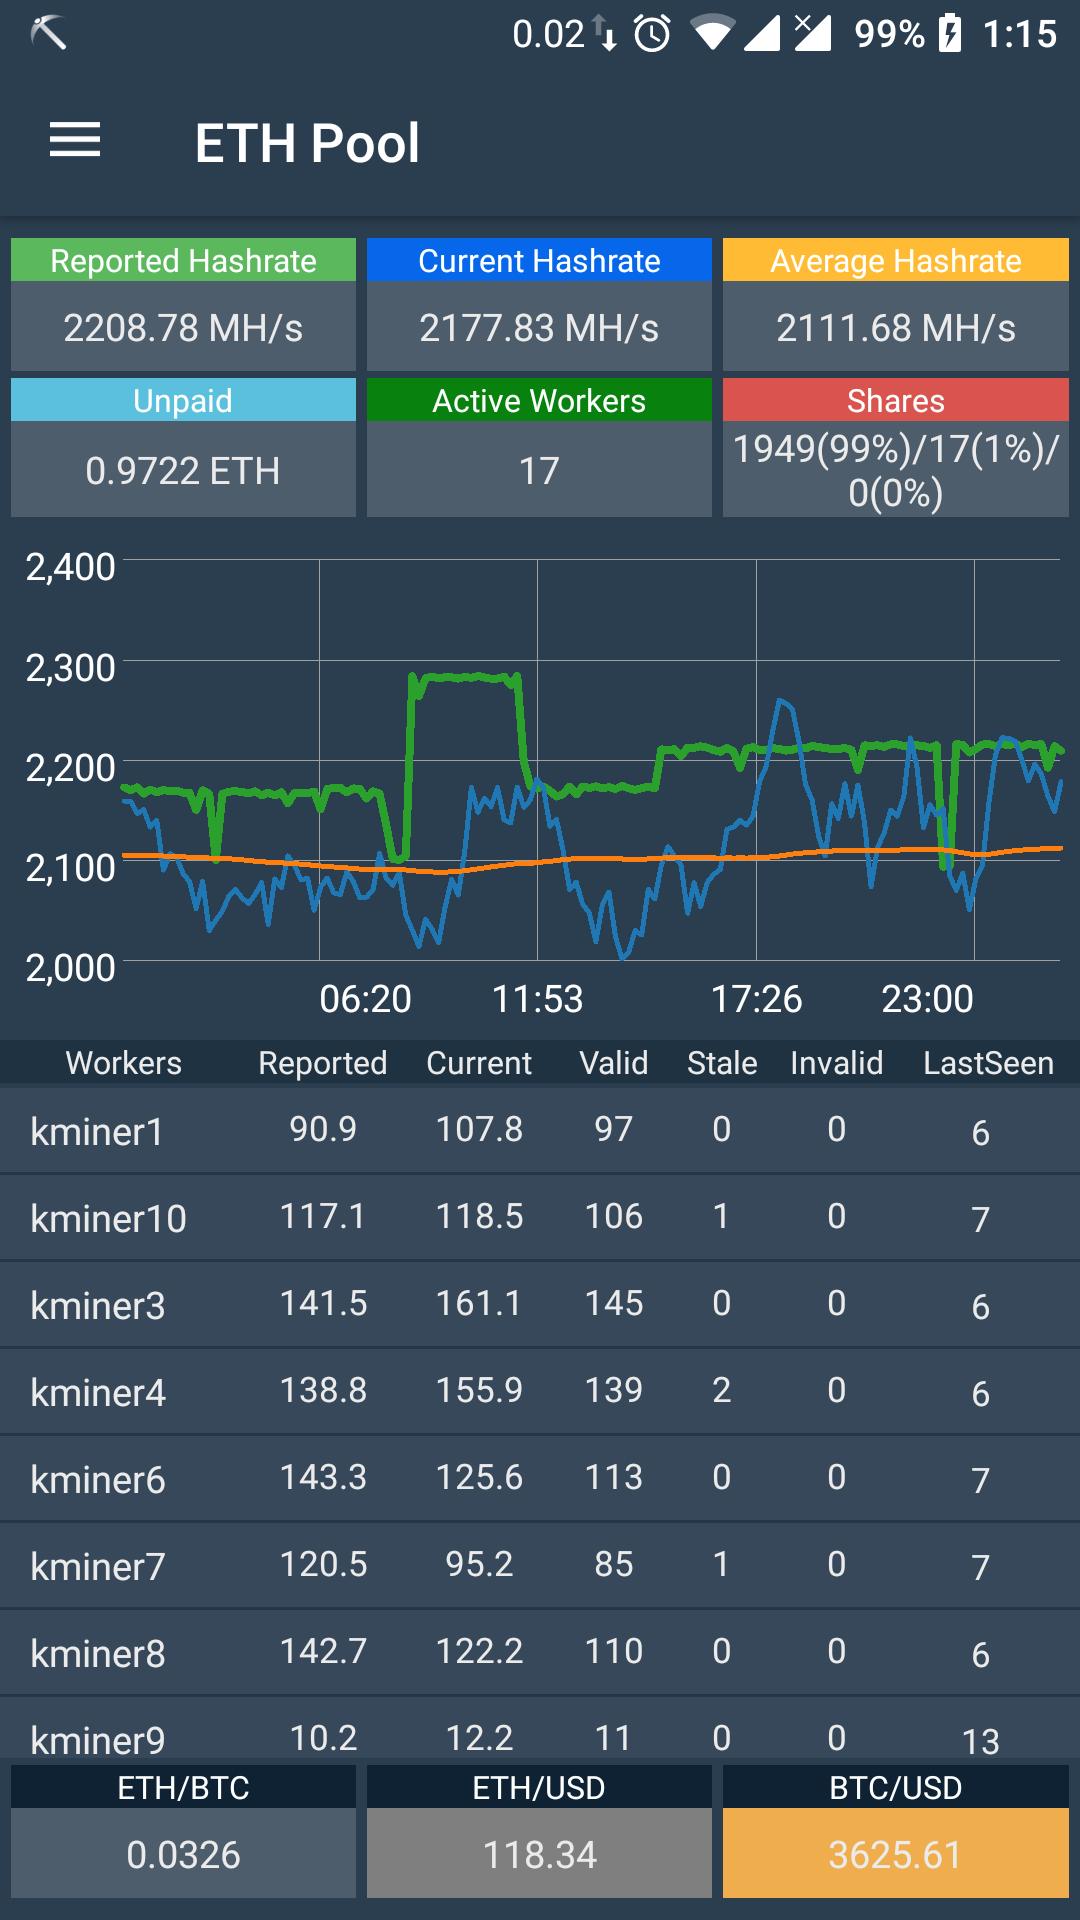The width and height of the screenshot is (1080, 1920).
Task: Sort by the LastSeen column header
Action: pyautogui.click(x=988, y=1063)
